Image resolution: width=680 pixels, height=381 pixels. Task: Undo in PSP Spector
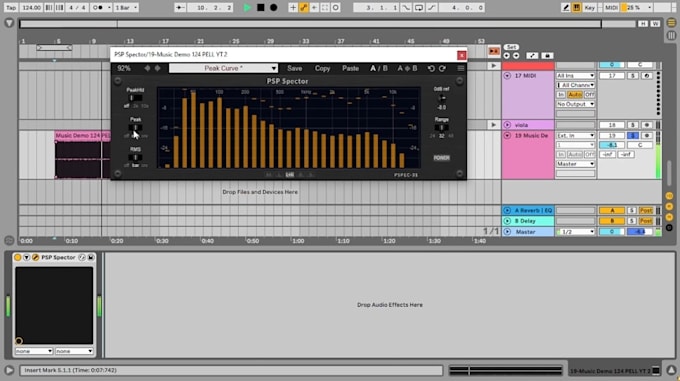[431, 68]
